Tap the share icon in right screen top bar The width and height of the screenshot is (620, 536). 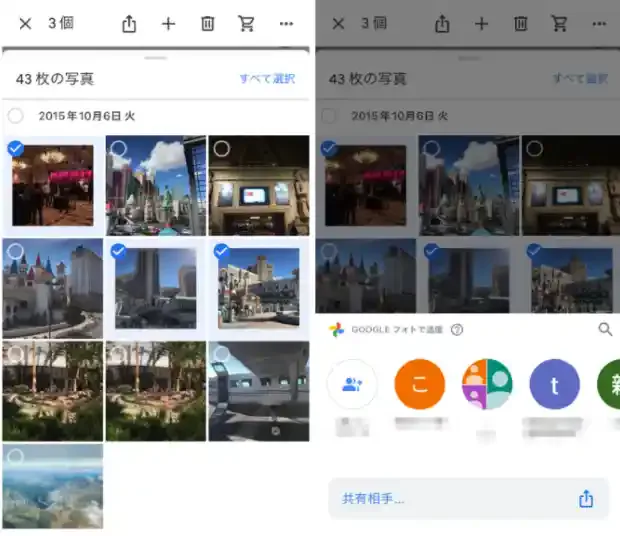[442, 24]
